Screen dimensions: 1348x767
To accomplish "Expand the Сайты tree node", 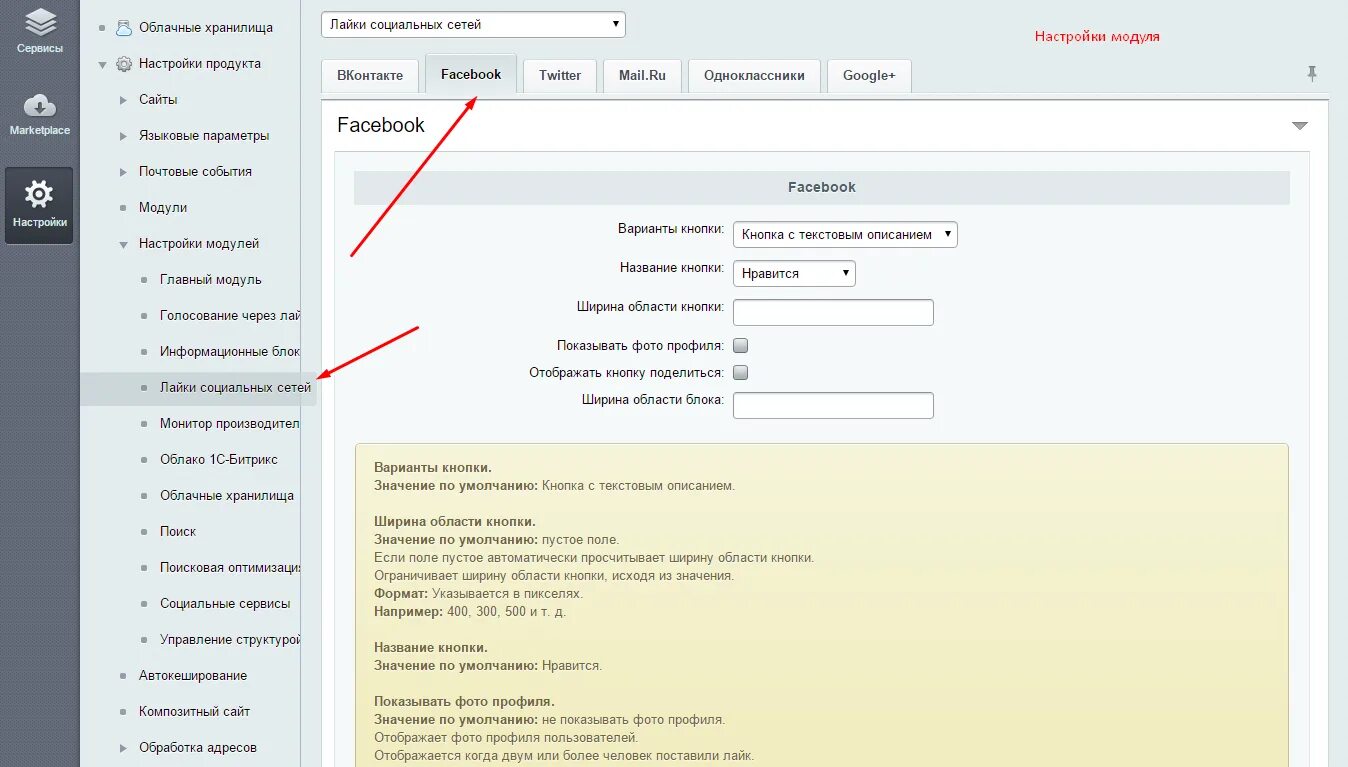I will click(x=123, y=100).
